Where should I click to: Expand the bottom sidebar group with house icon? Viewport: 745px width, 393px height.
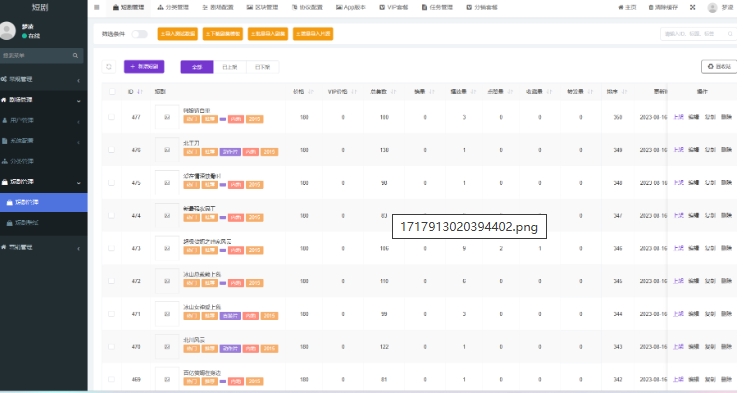[43, 247]
